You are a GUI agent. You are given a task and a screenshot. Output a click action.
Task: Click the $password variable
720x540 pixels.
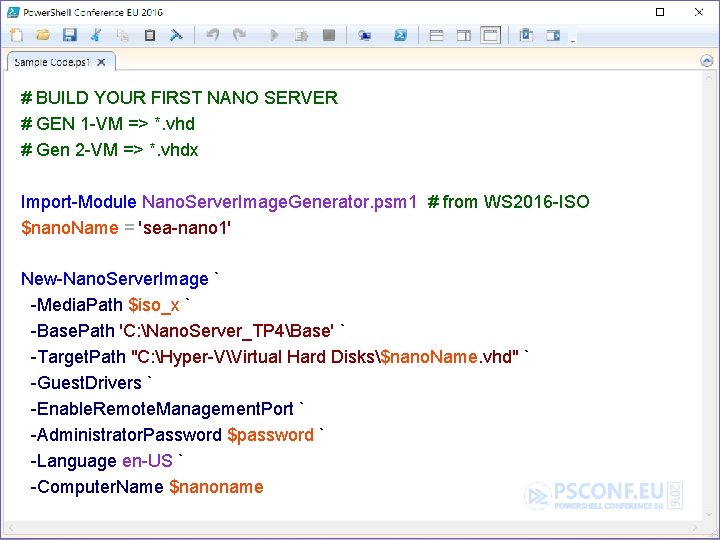tap(270, 435)
